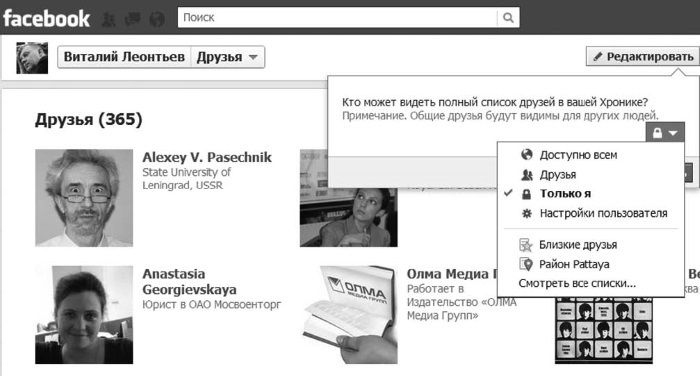
Task: Open Alexey V. Pasechnik profile link
Action: (207, 157)
